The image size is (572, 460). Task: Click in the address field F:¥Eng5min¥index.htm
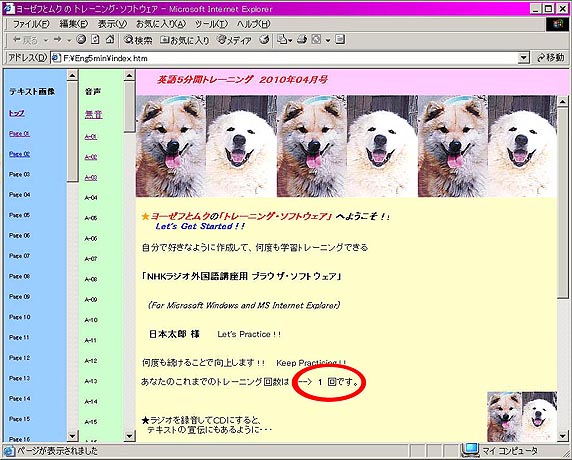click(289, 58)
